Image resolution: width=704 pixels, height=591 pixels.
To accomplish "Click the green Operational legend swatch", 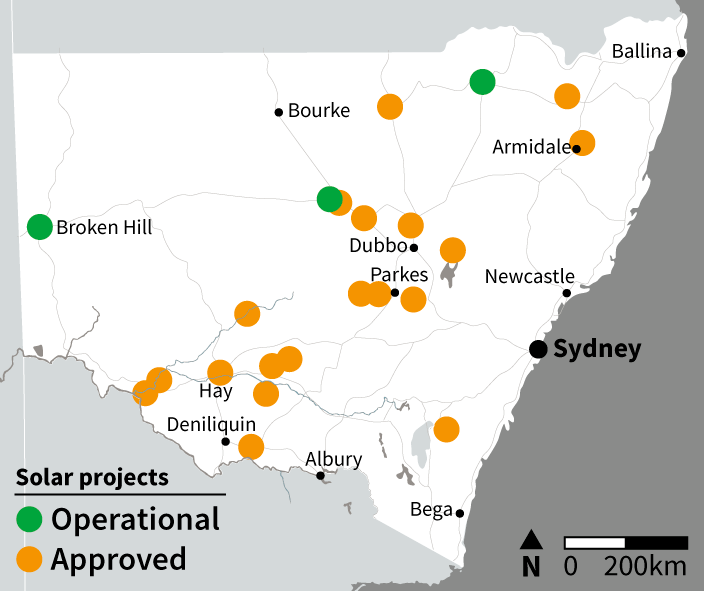I will click(x=29, y=519).
